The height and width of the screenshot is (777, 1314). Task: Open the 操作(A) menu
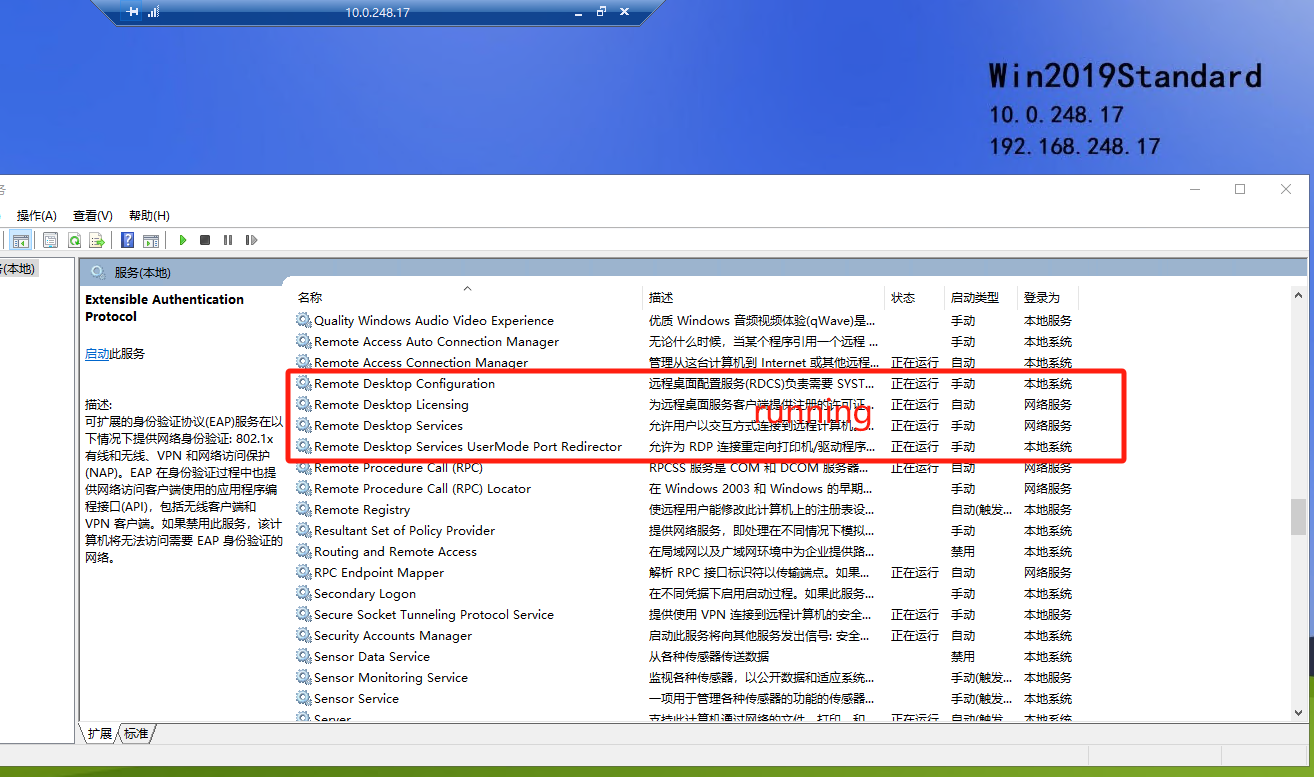[x=37, y=216]
